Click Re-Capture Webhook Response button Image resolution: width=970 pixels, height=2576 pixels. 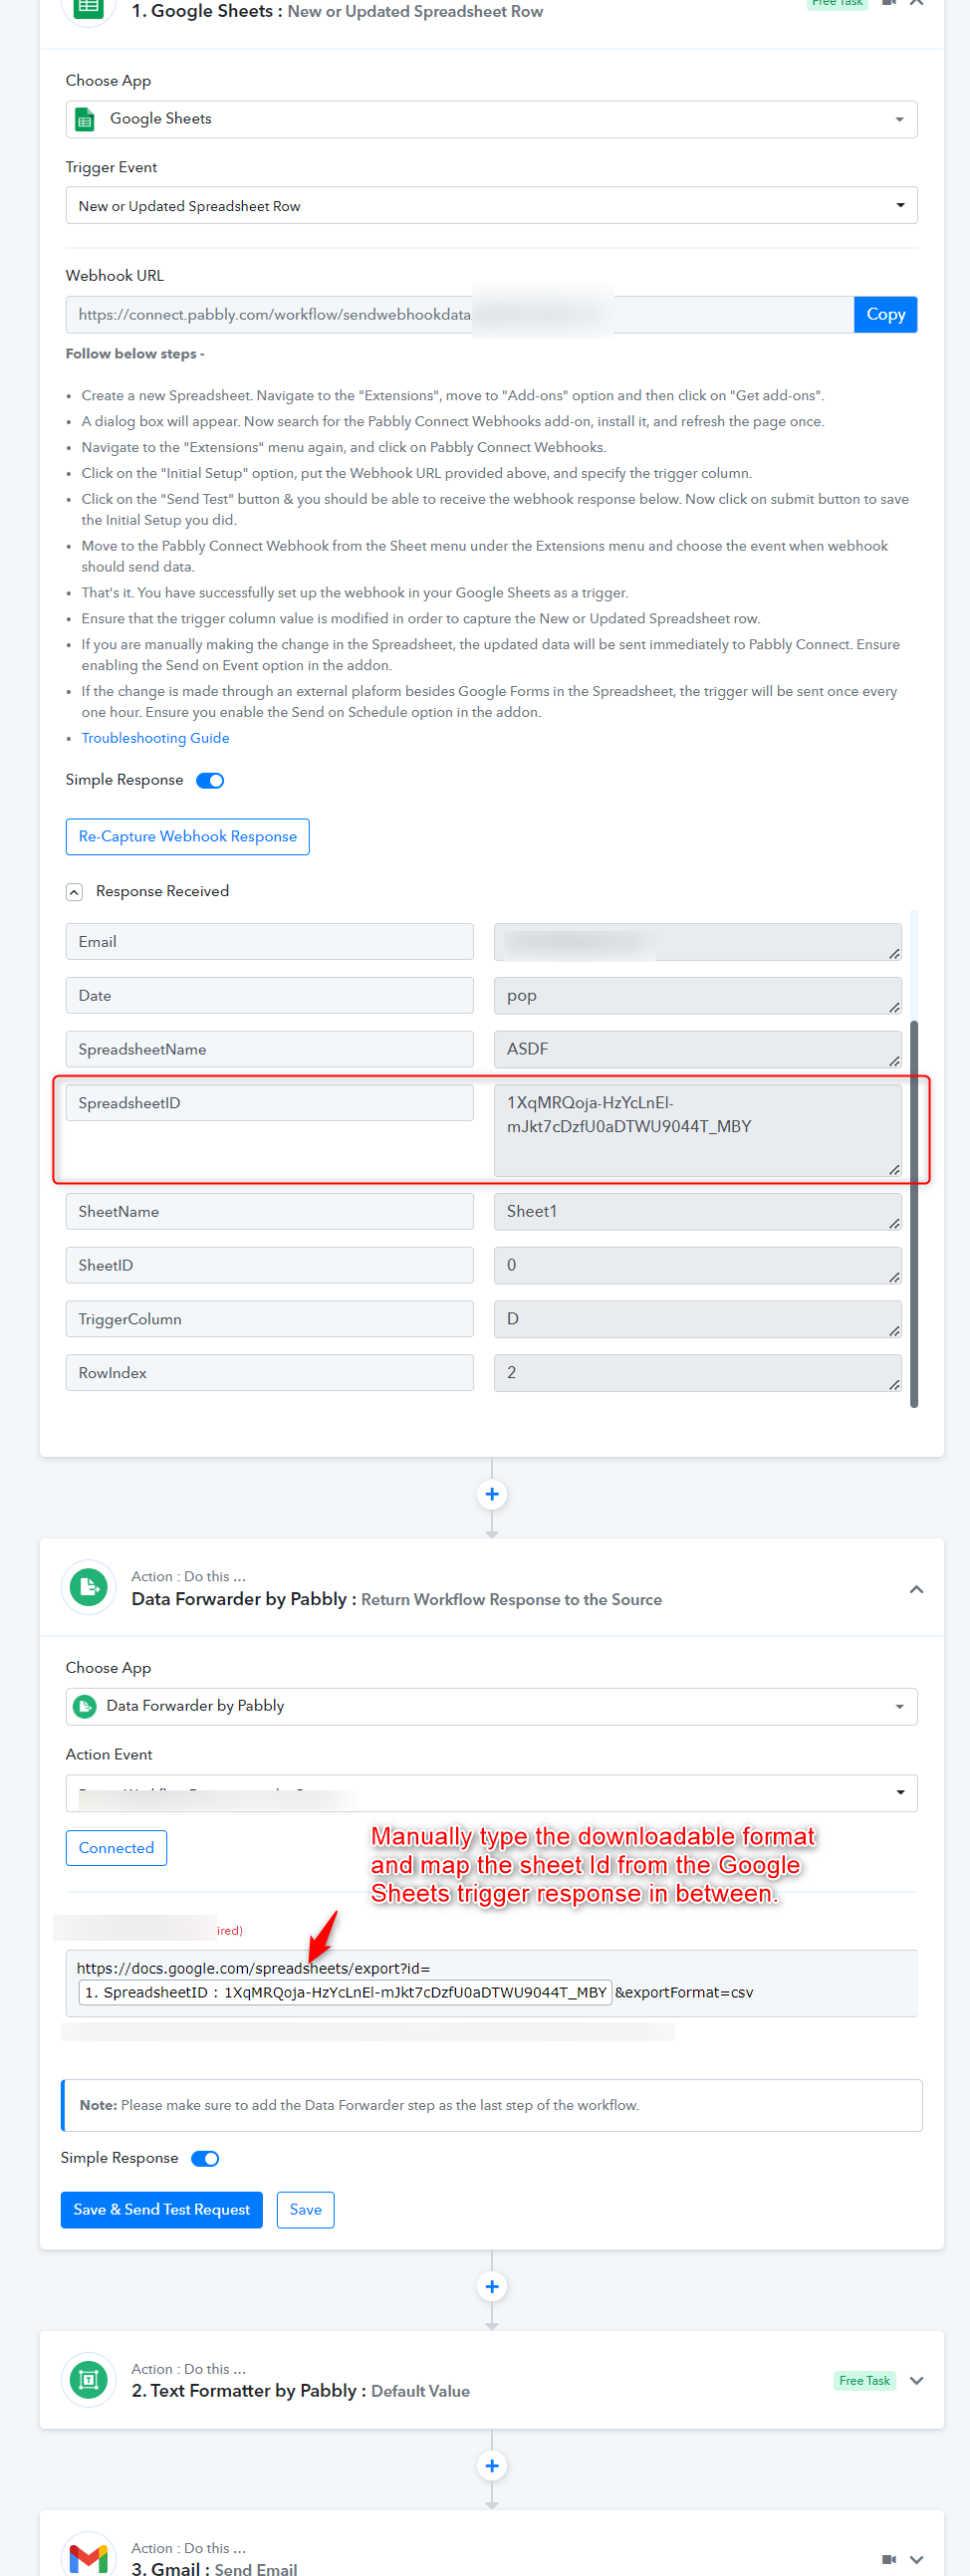(x=188, y=837)
